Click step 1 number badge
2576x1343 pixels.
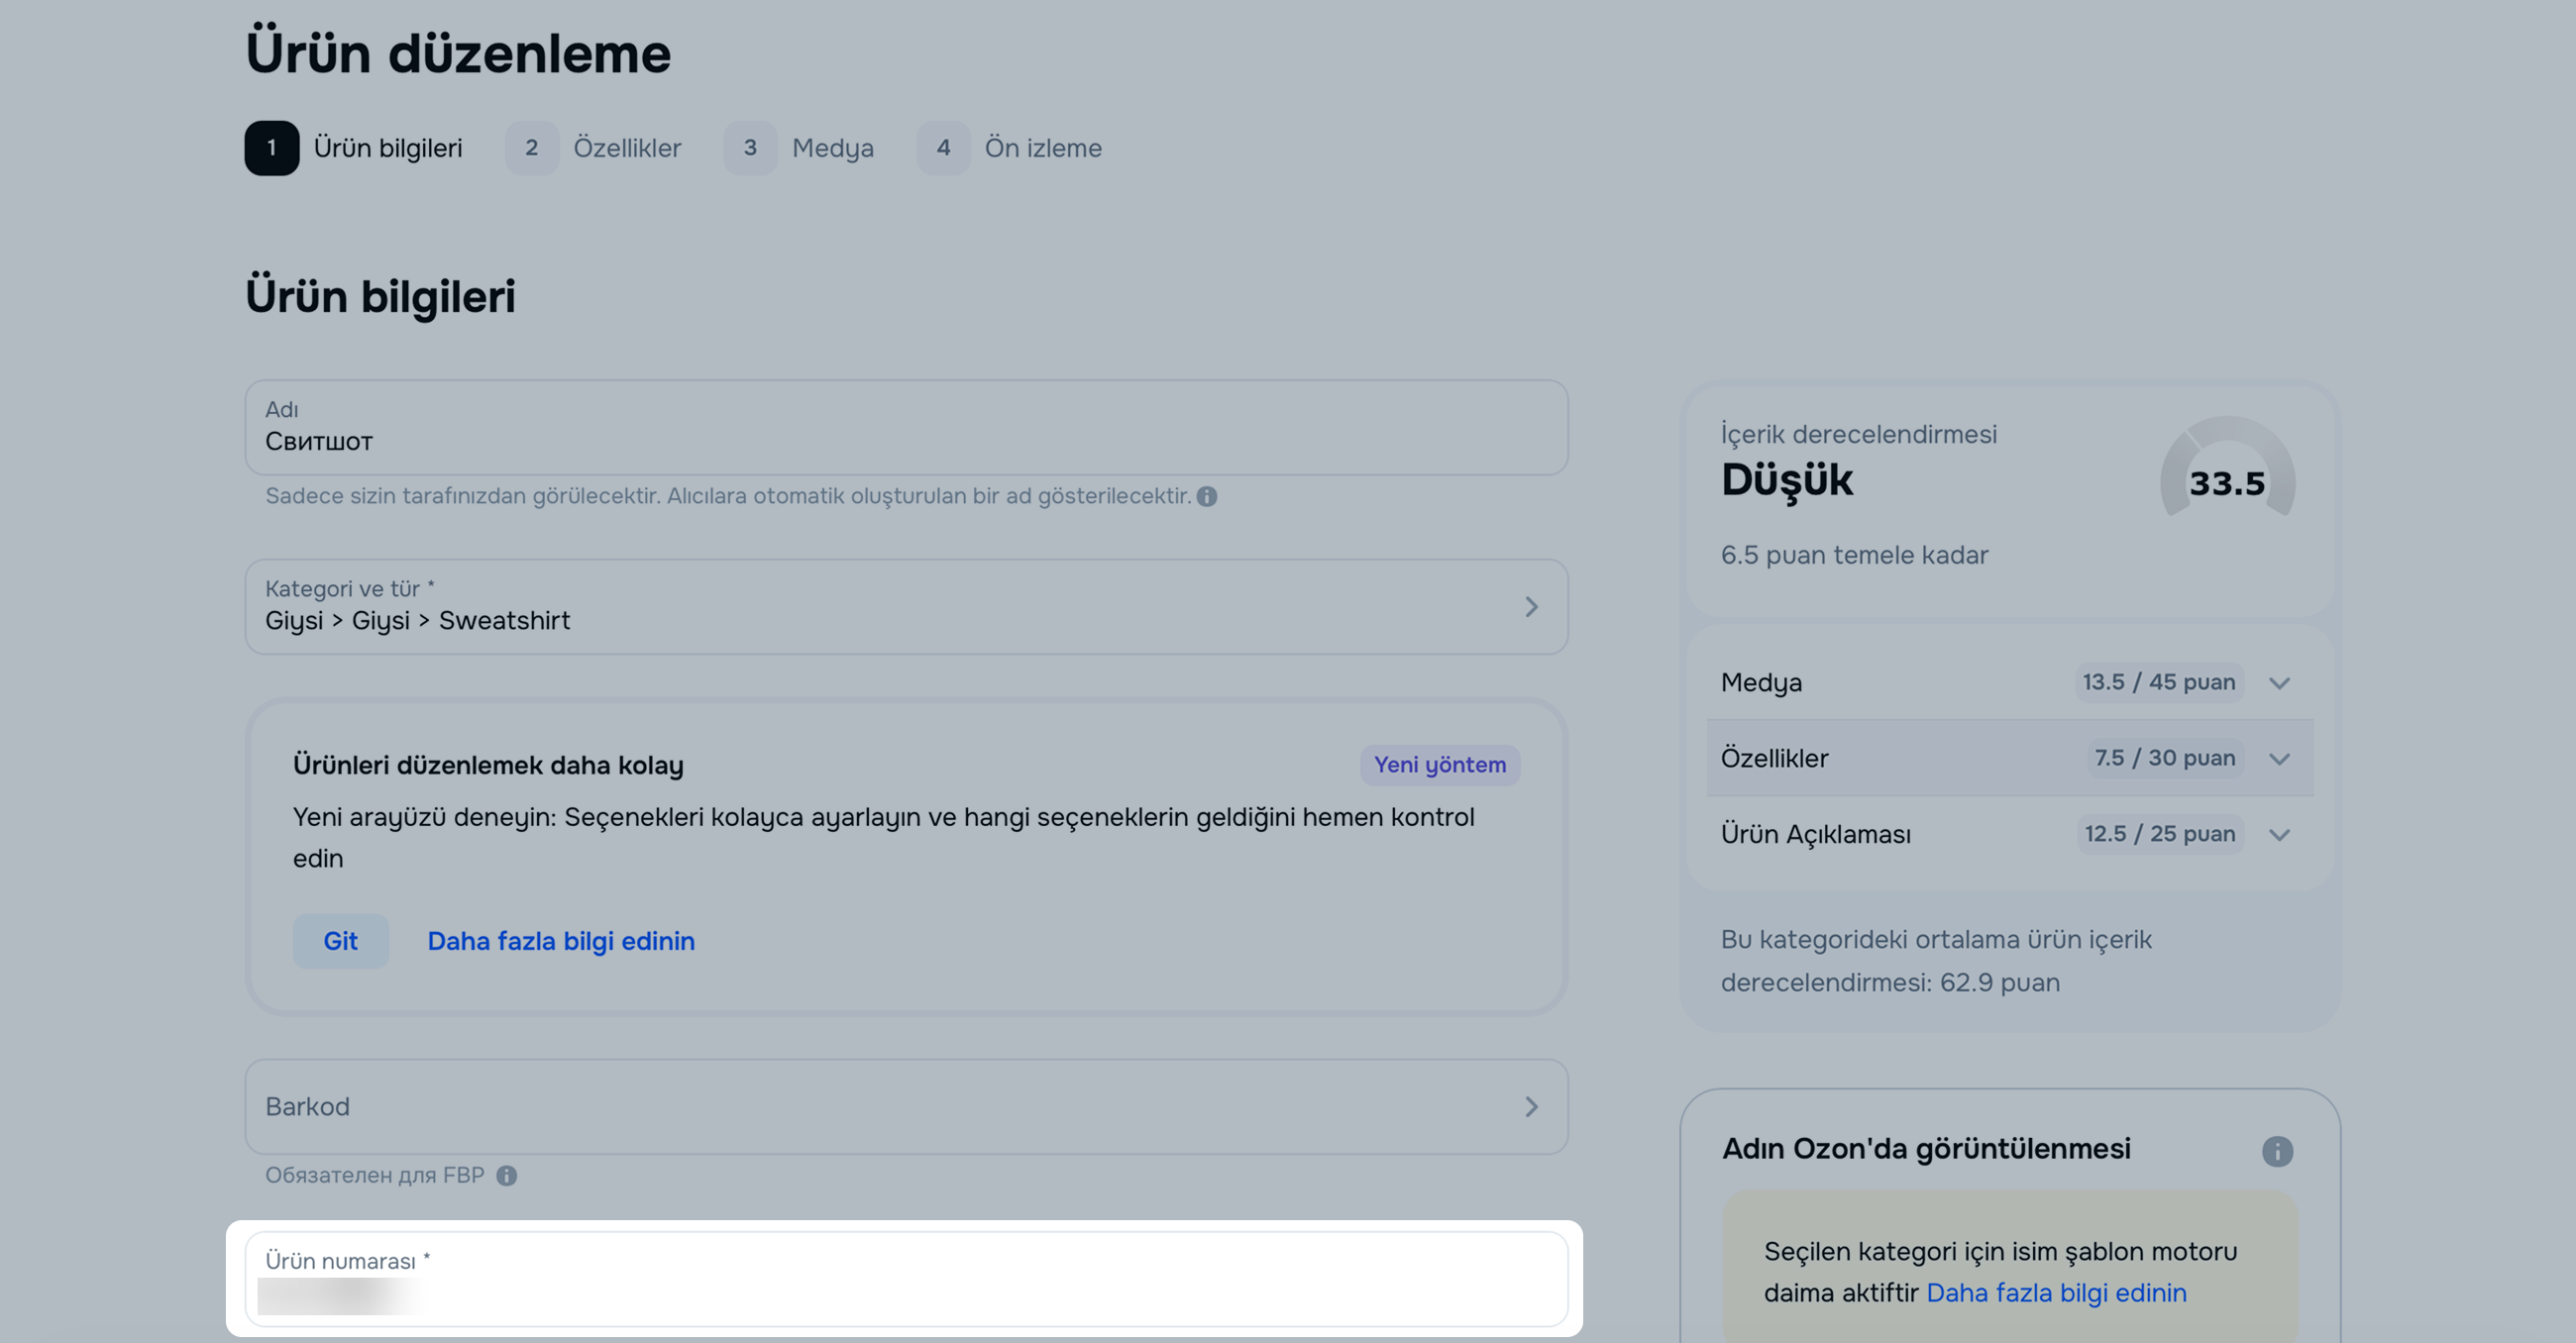click(x=271, y=148)
